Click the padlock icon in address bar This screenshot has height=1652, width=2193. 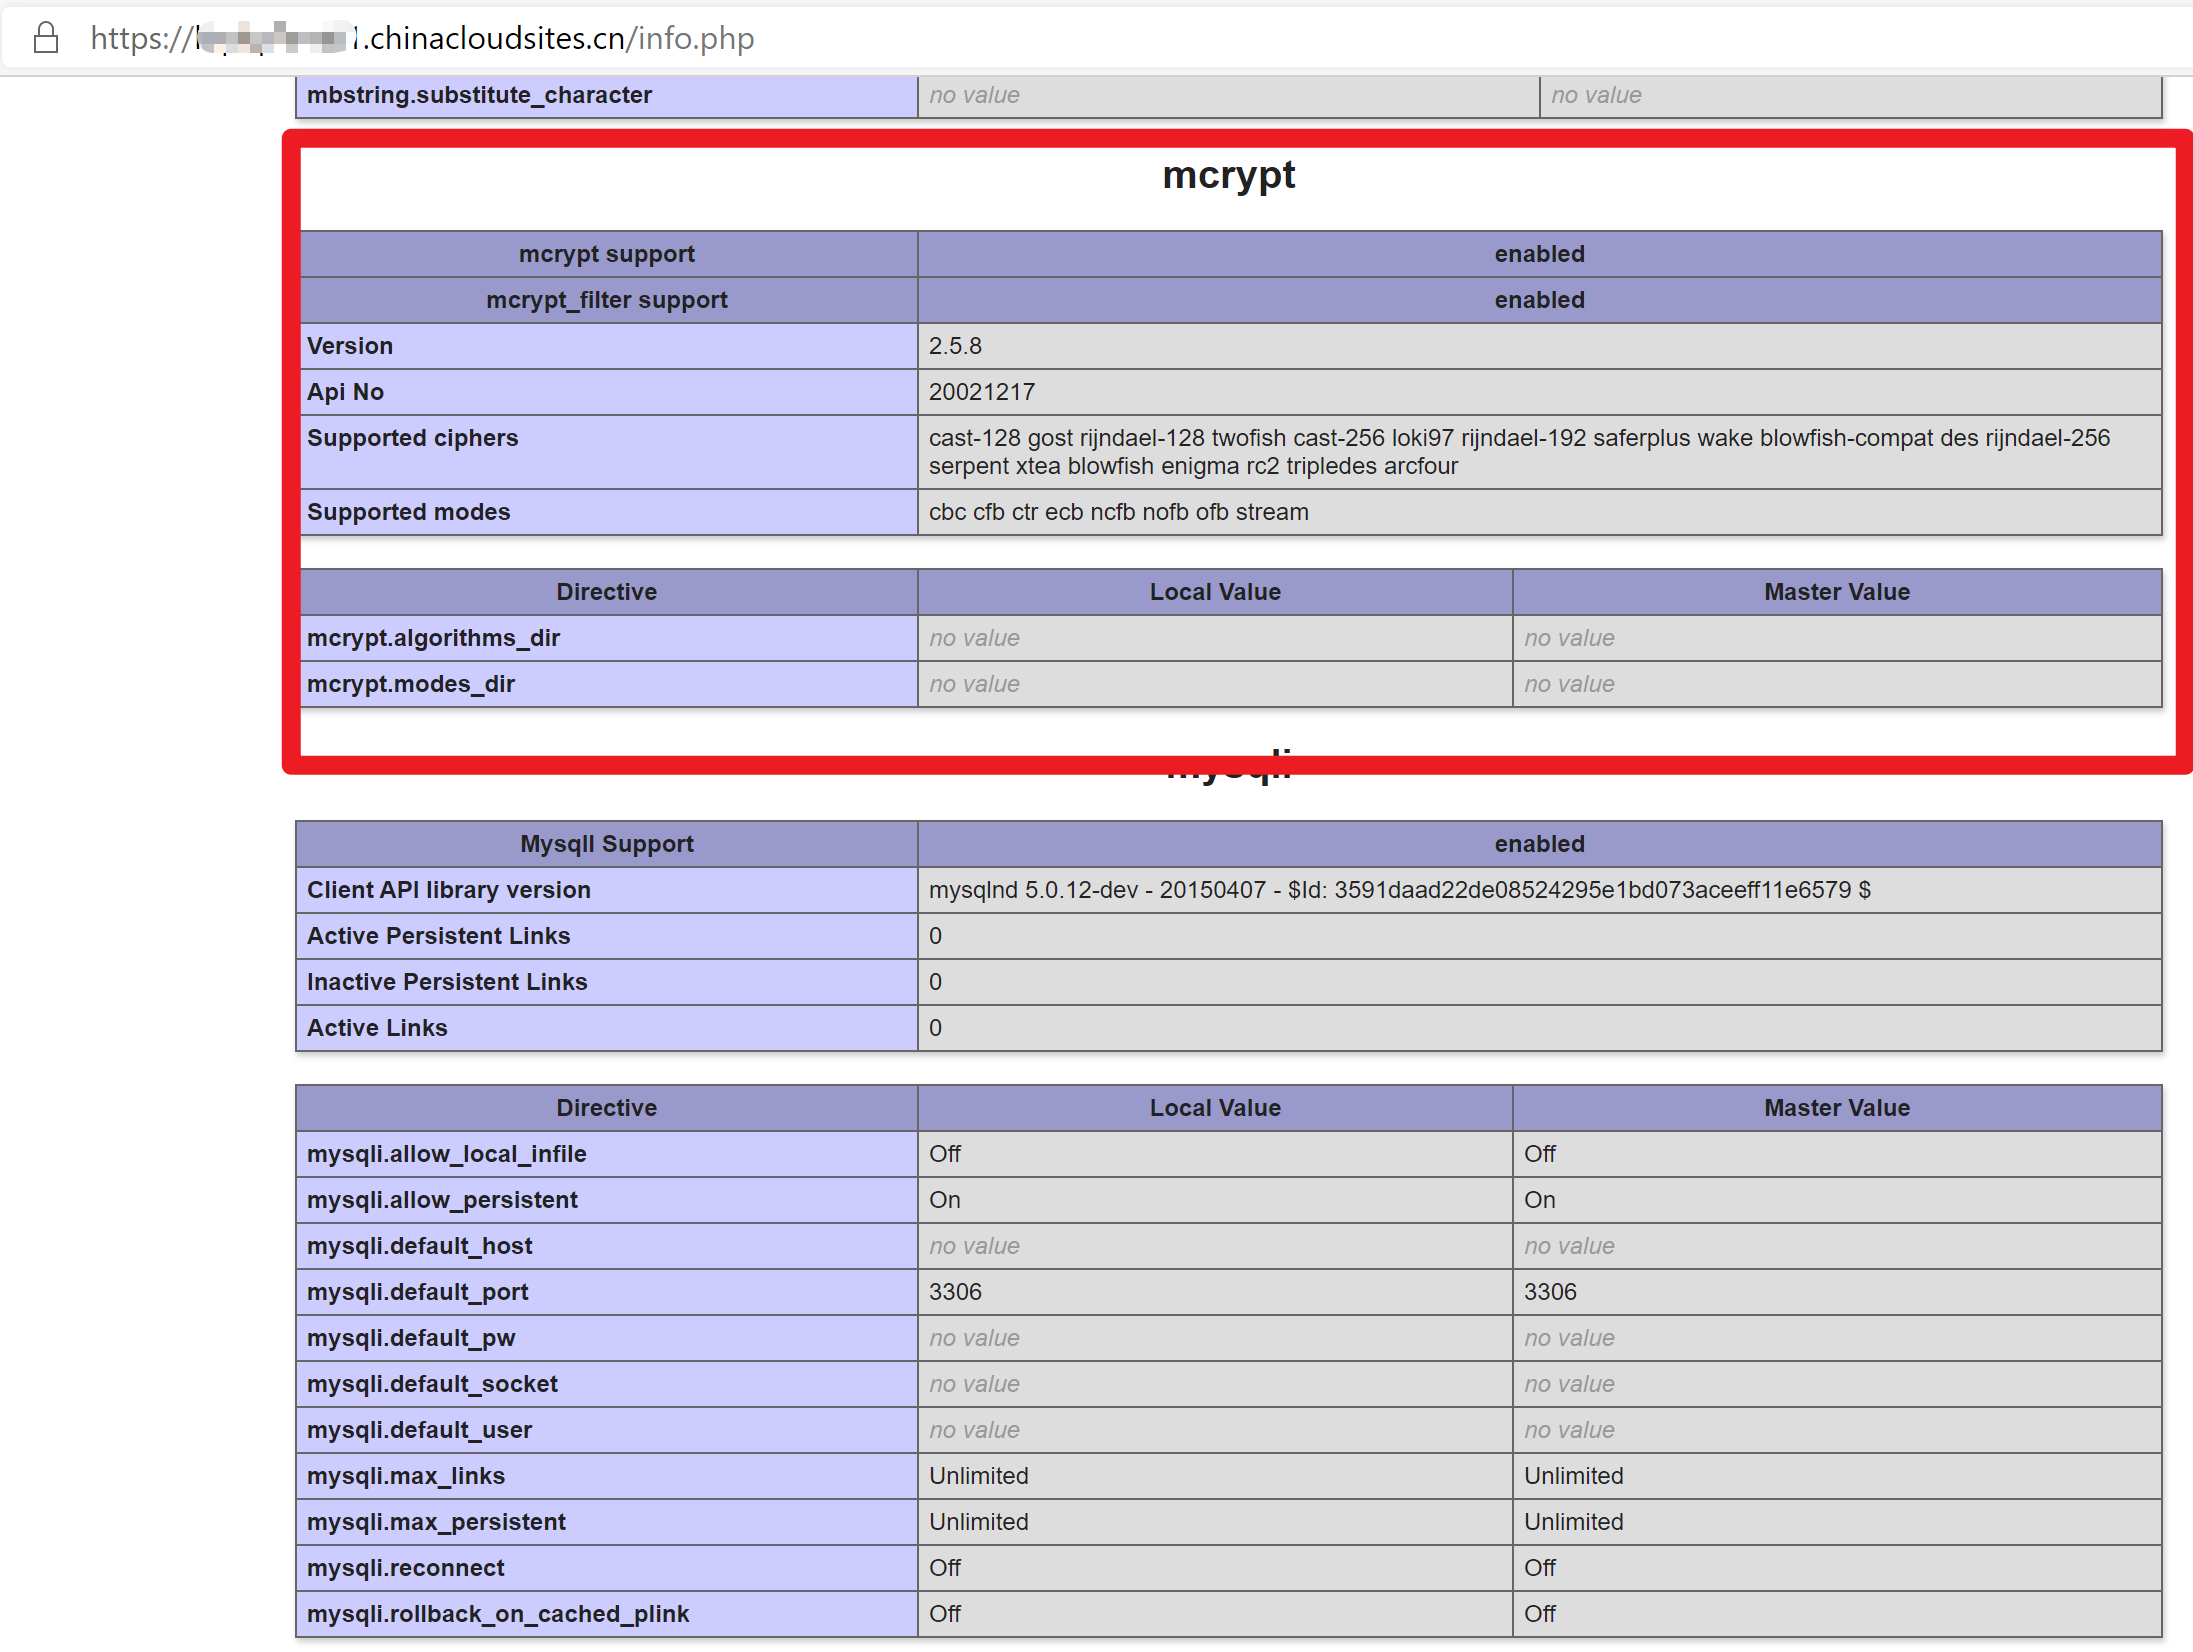point(46,38)
